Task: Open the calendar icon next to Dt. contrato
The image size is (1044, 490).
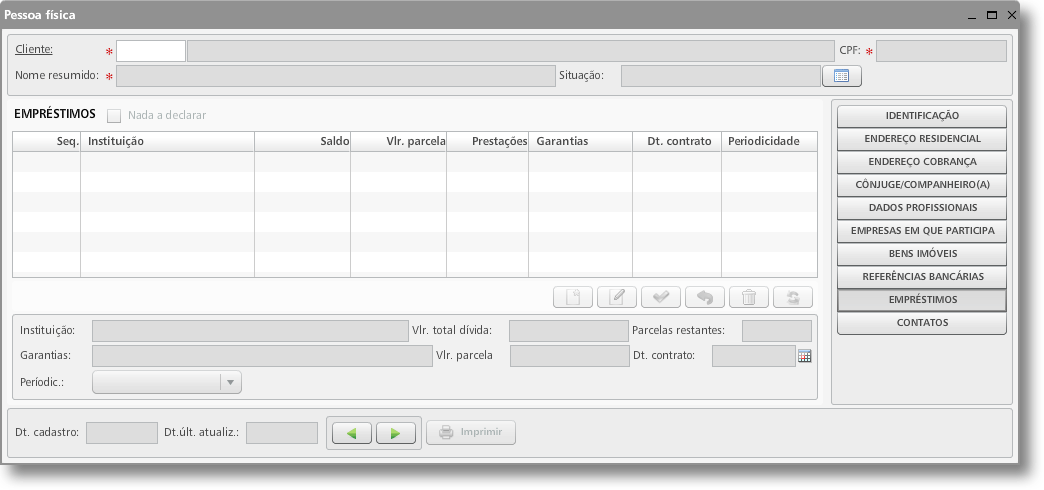Action: coord(804,356)
